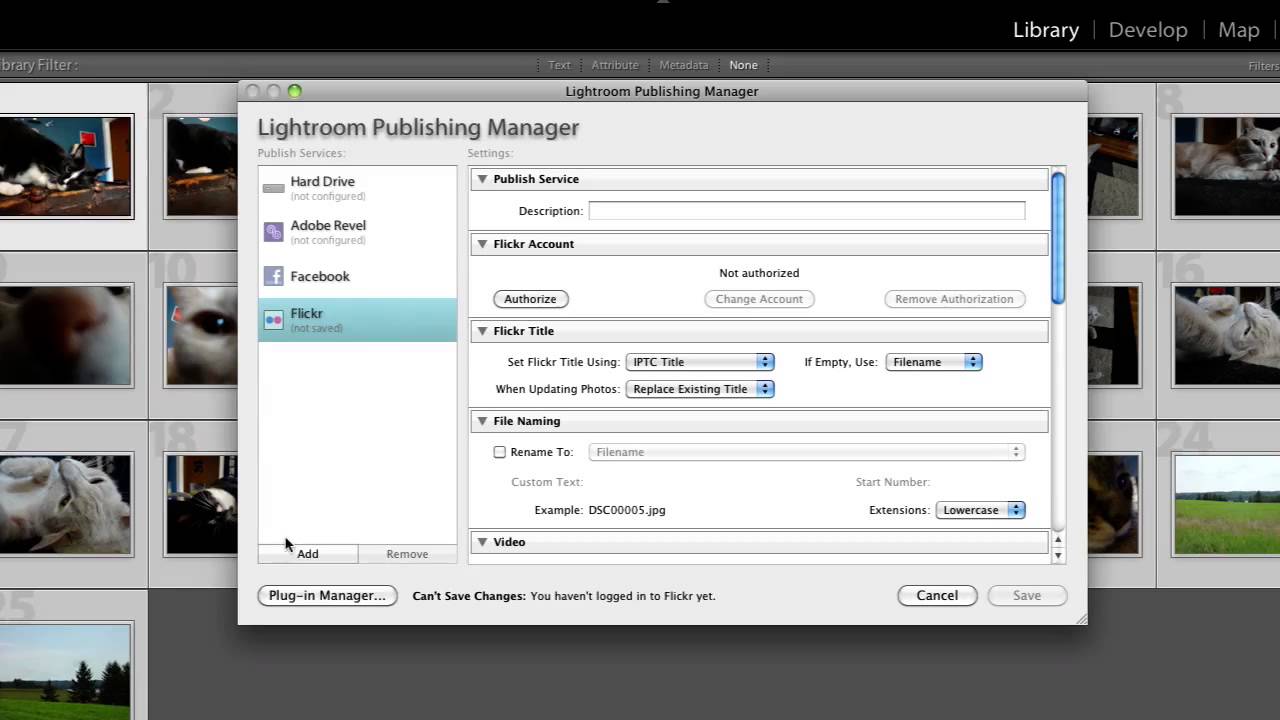Viewport: 1280px width, 720px height.
Task: Open the When Updating Photos dropdown
Action: click(x=700, y=389)
